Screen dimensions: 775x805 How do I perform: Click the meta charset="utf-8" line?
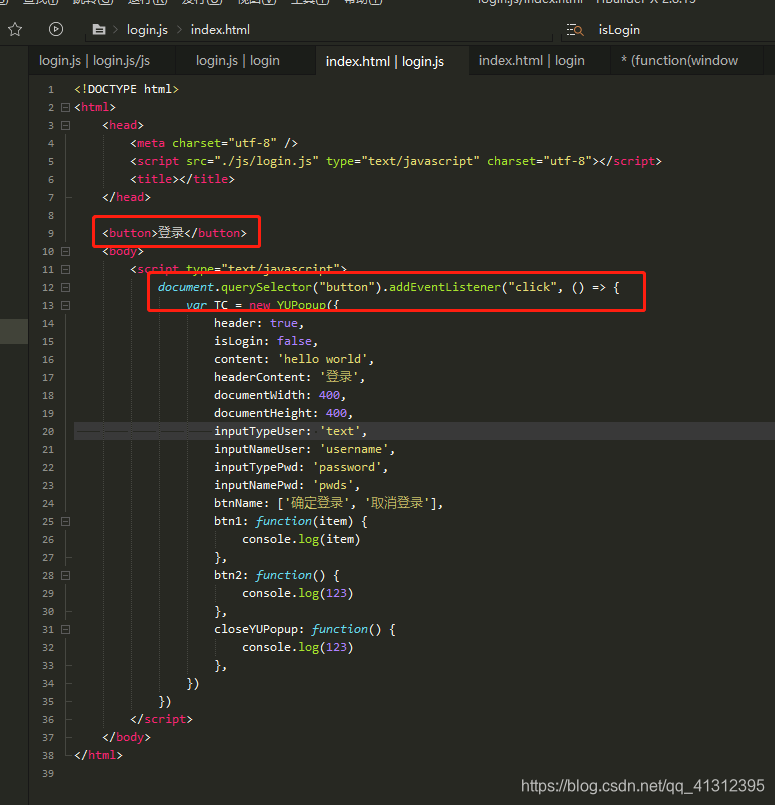point(214,143)
